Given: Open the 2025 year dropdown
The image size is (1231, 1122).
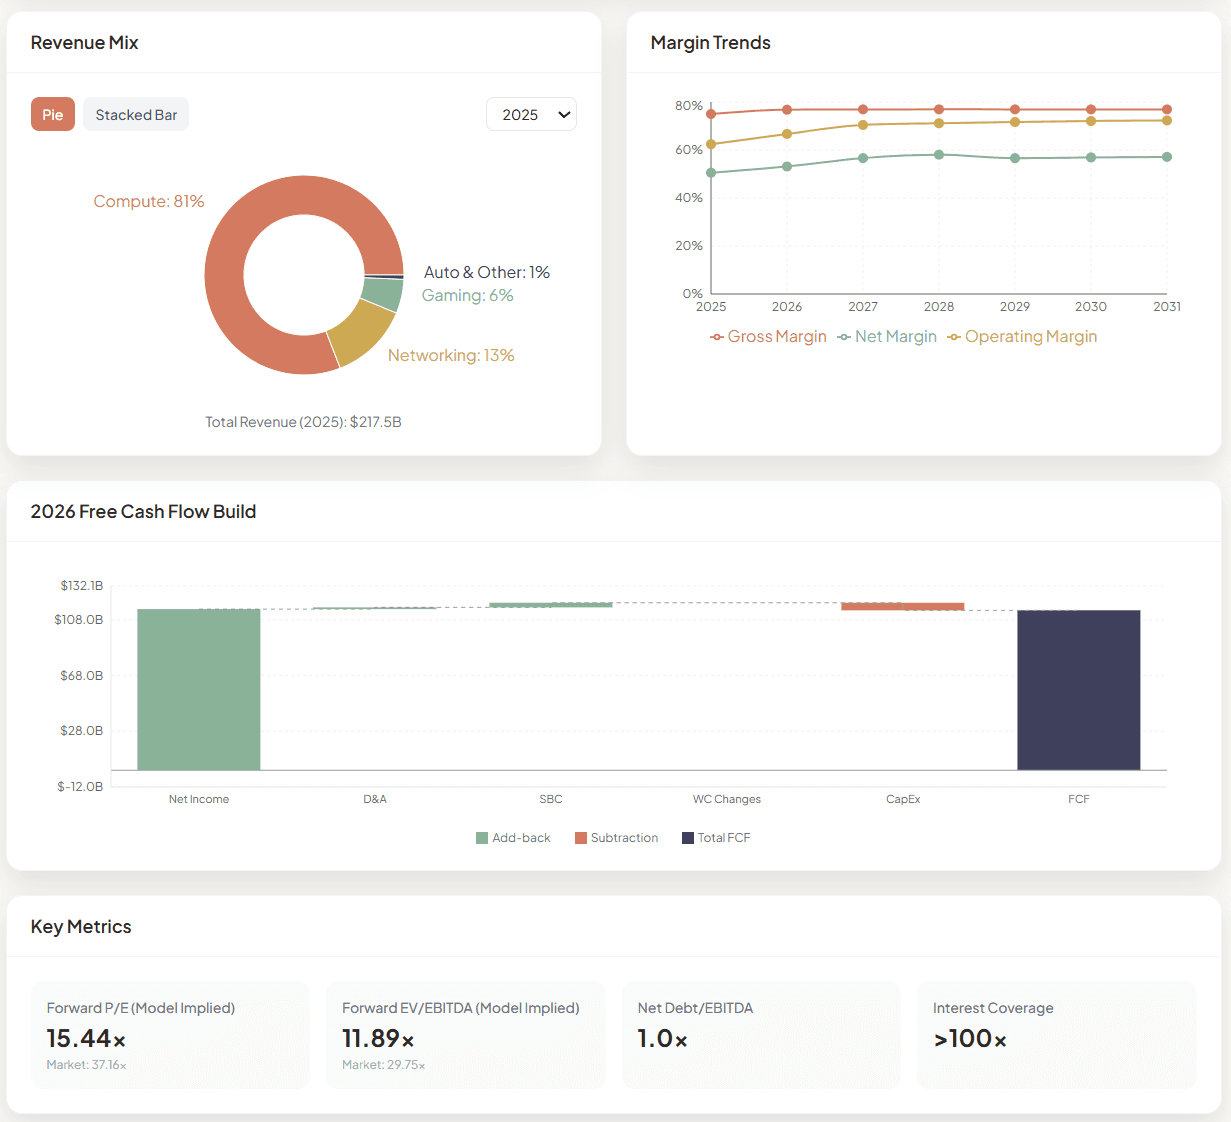Looking at the screenshot, I should click(x=531, y=114).
